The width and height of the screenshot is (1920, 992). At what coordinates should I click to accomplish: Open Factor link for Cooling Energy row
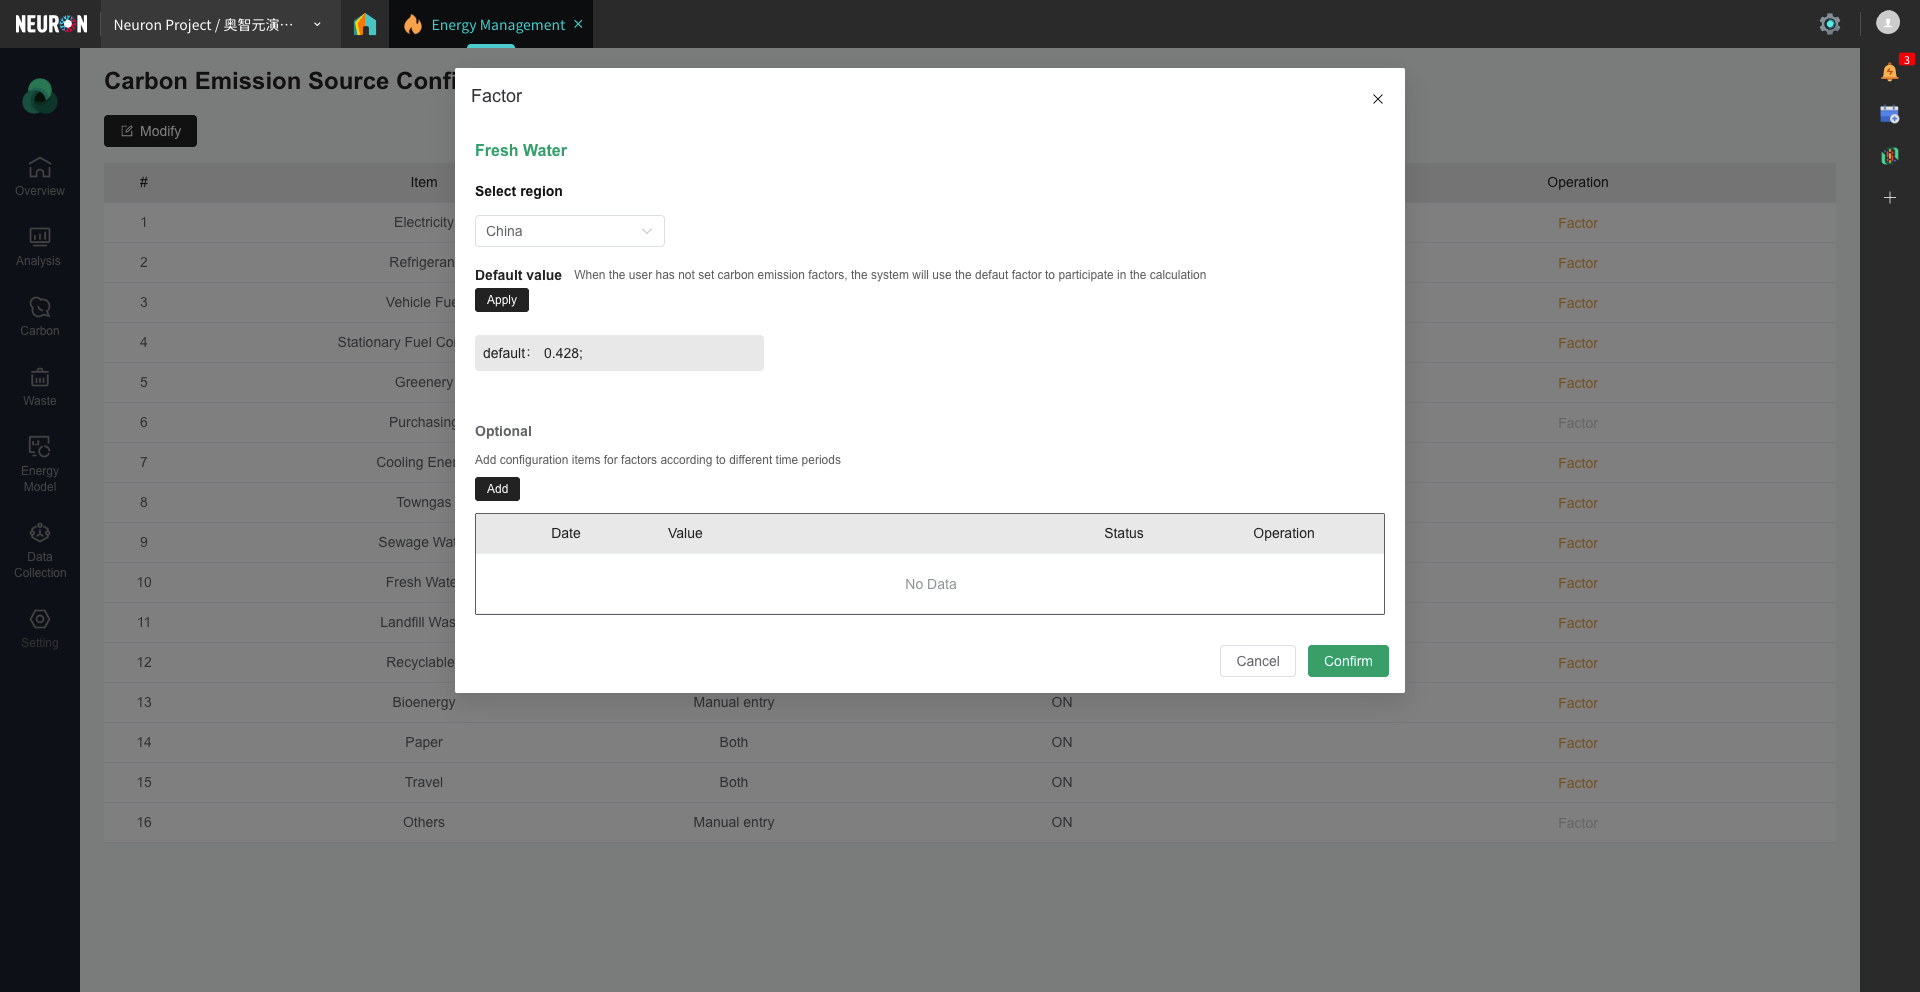point(1578,463)
